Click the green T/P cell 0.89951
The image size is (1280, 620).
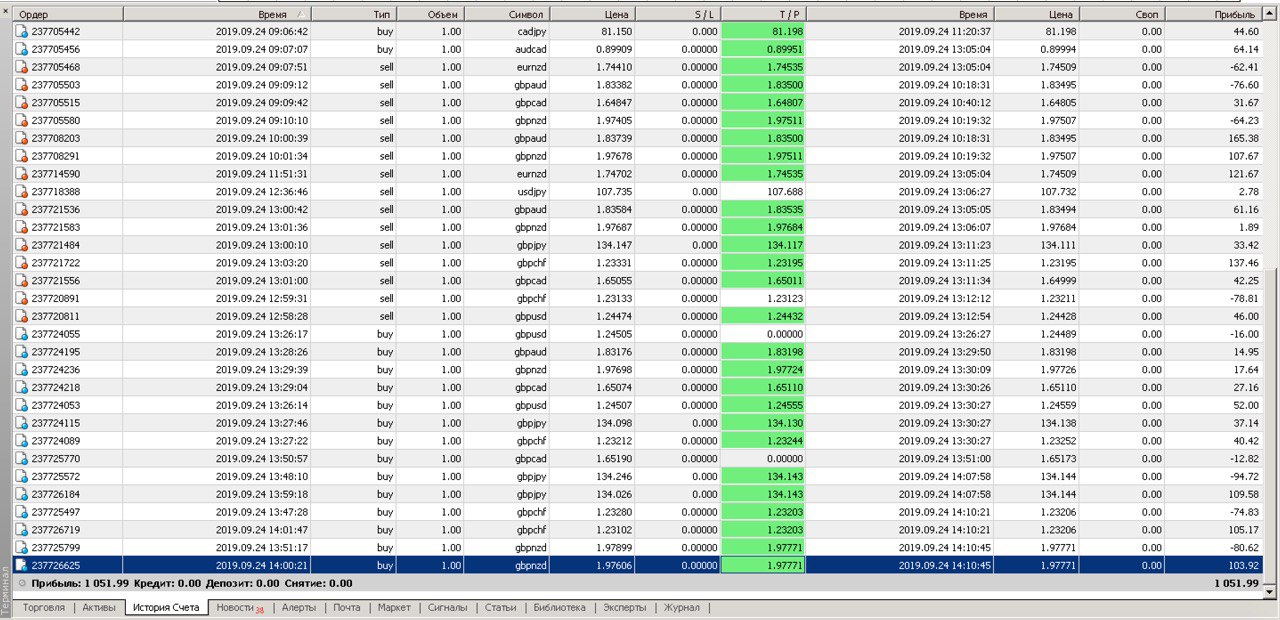[763, 49]
